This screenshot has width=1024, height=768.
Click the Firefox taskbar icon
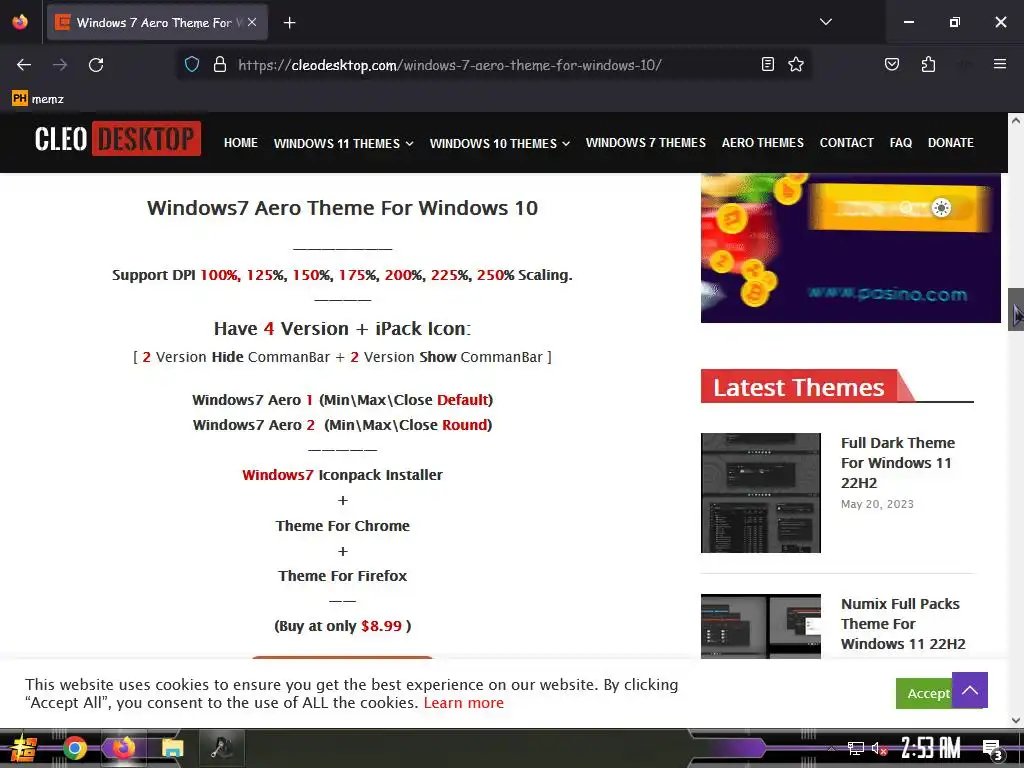(123, 748)
